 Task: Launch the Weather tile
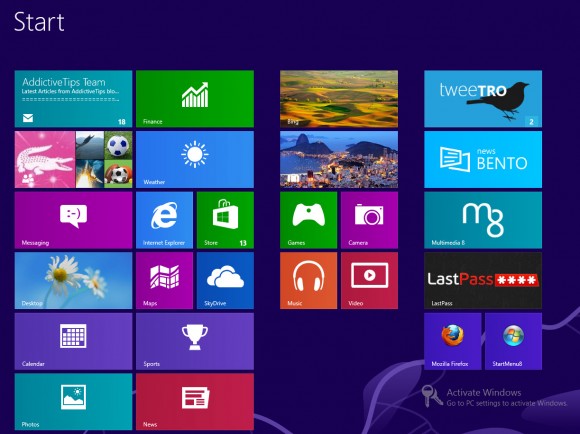(x=195, y=159)
